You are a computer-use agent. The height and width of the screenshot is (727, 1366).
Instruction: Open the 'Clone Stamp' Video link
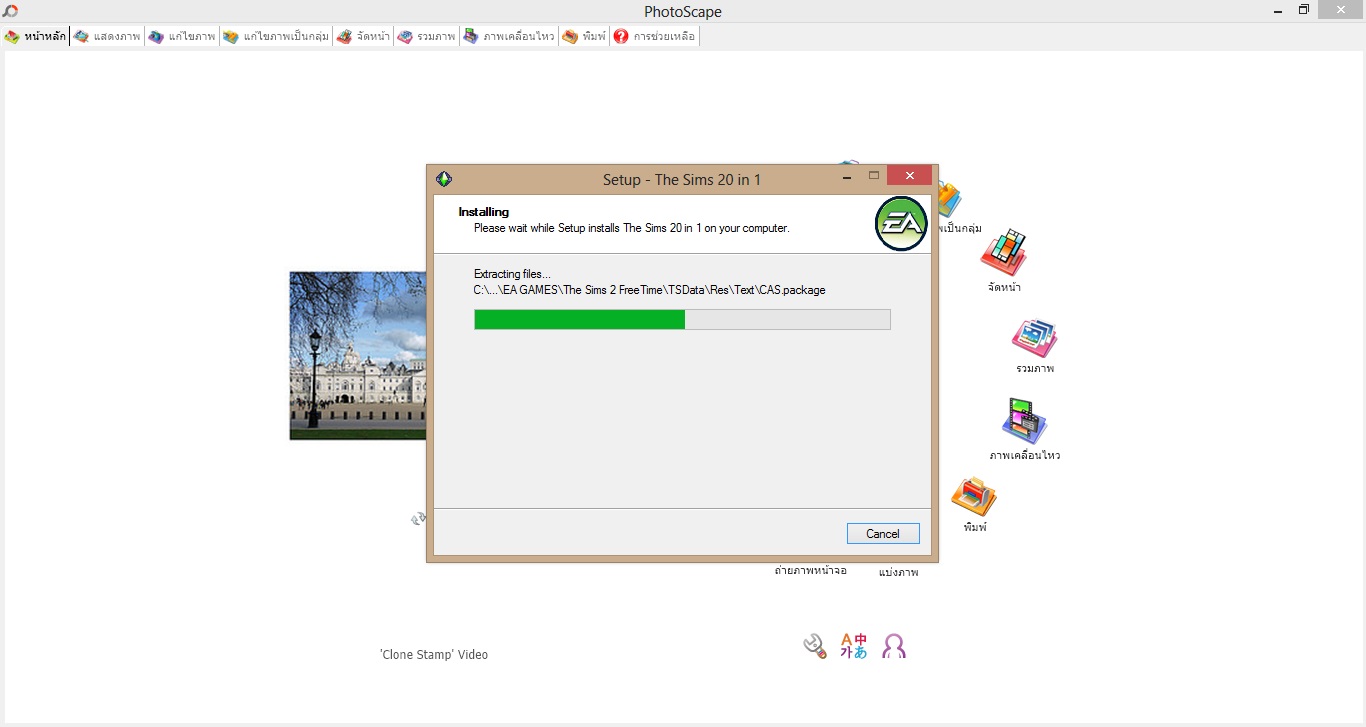pyautogui.click(x=434, y=655)
